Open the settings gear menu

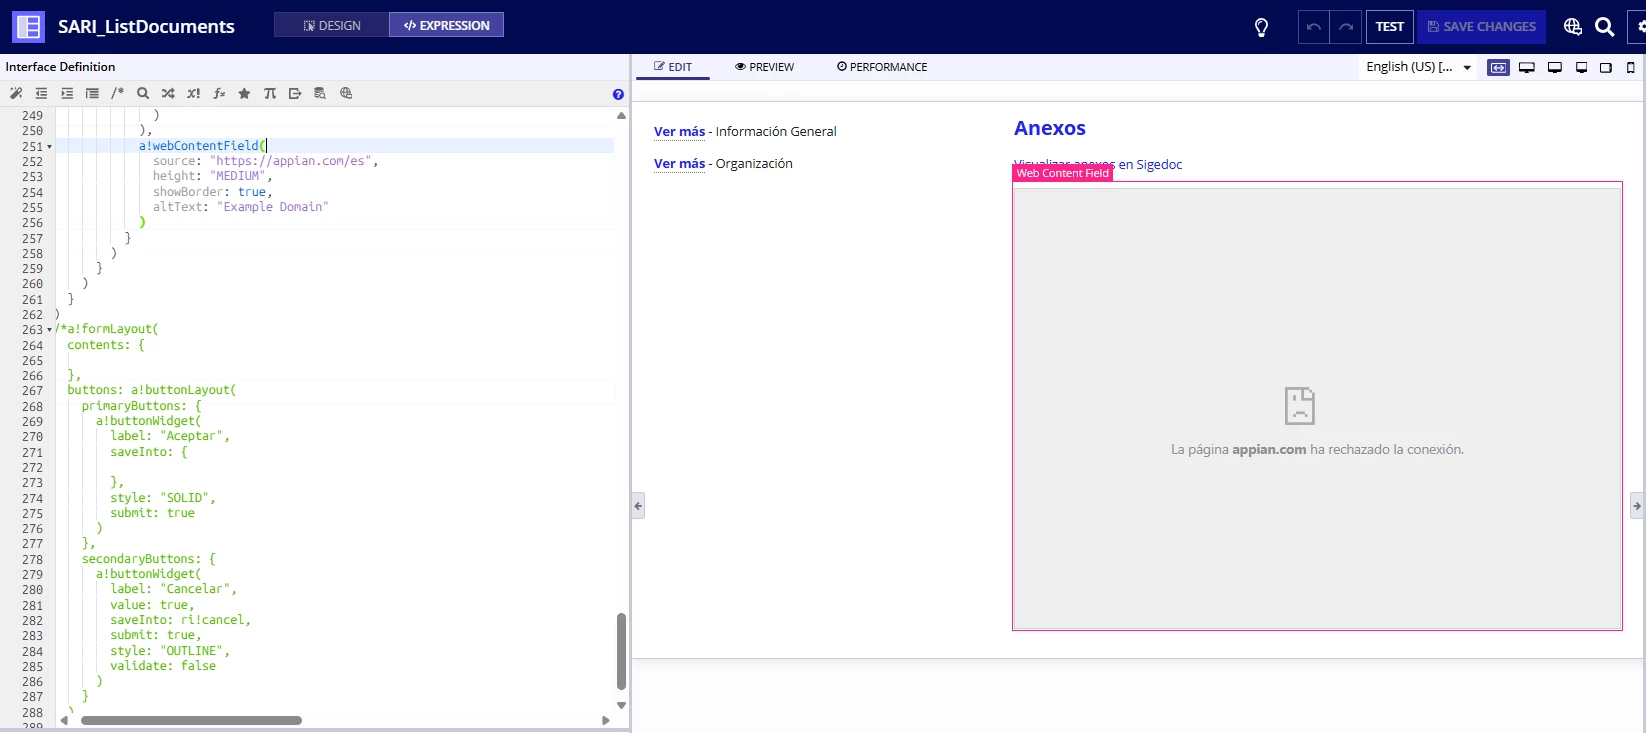coord(1640,27)
